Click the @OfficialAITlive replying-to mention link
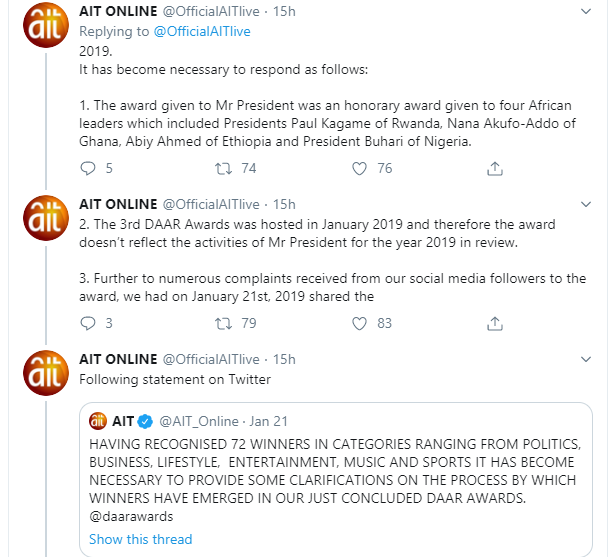The image size is (609, 557). click(202, 31)
